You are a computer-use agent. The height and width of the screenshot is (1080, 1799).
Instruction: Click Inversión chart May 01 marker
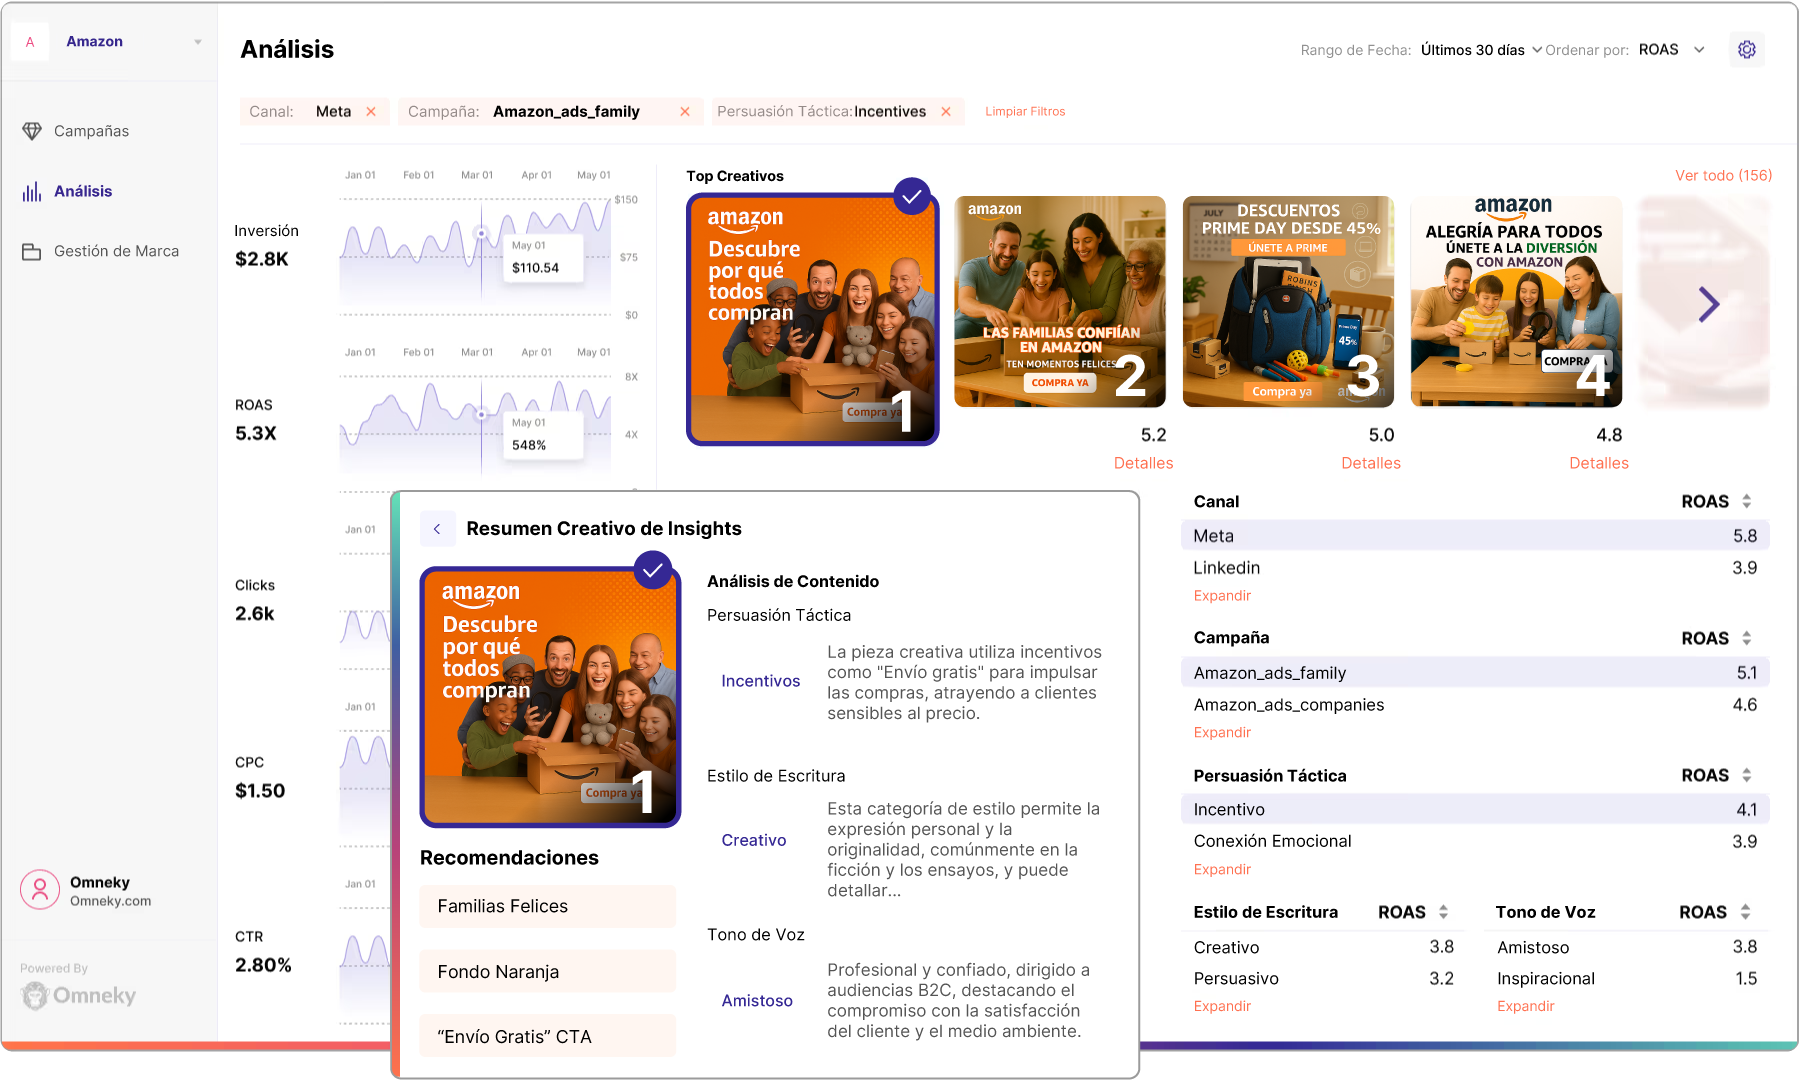pos(481,234)
